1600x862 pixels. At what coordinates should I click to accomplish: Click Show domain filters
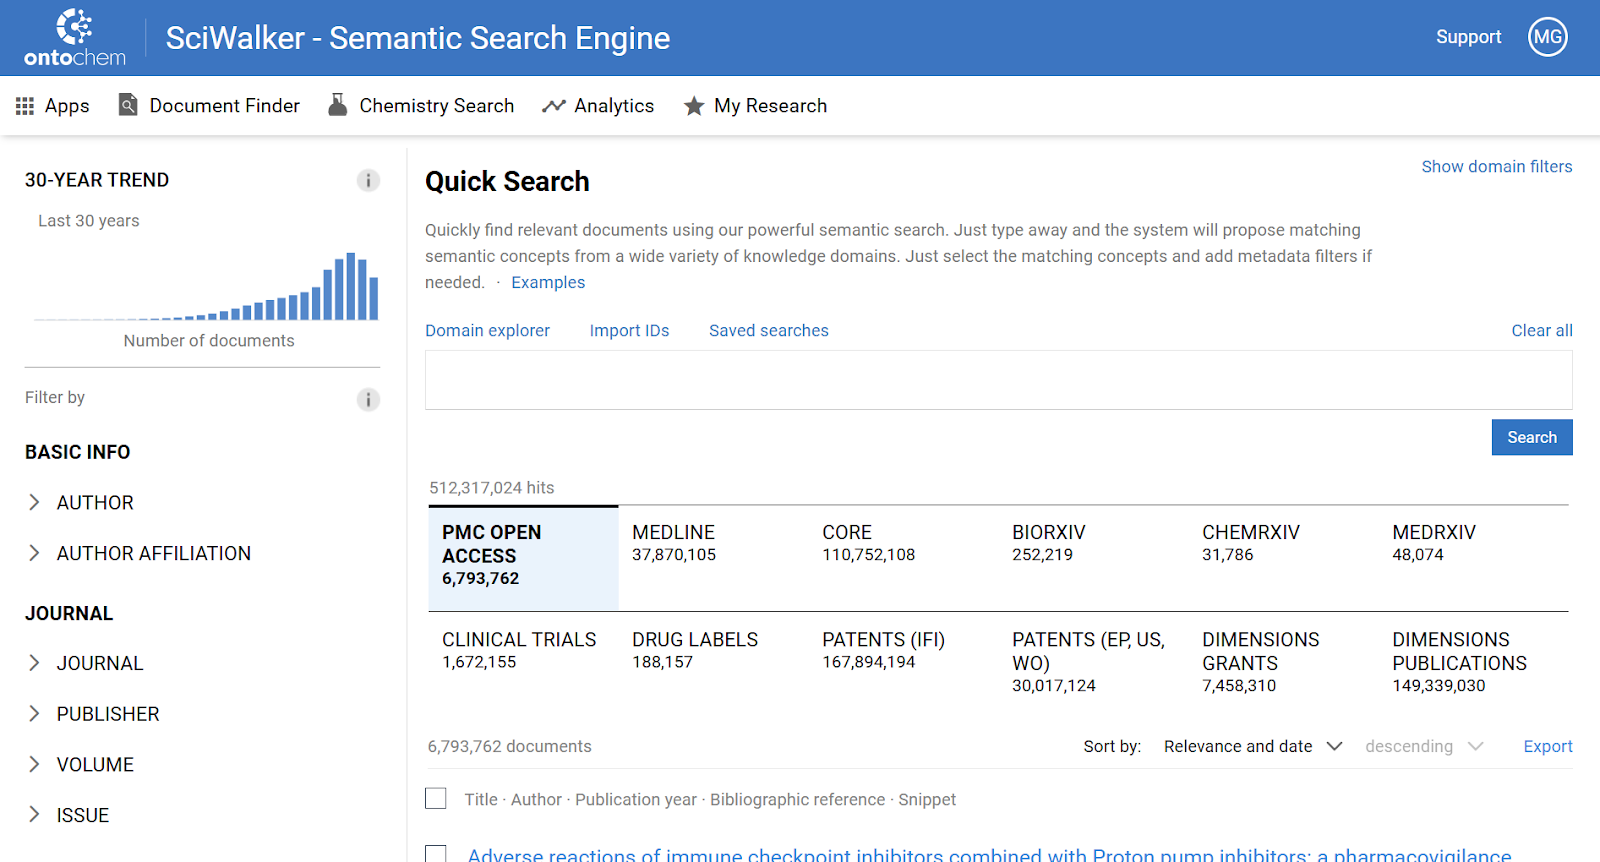click(x=1497, y=166)
